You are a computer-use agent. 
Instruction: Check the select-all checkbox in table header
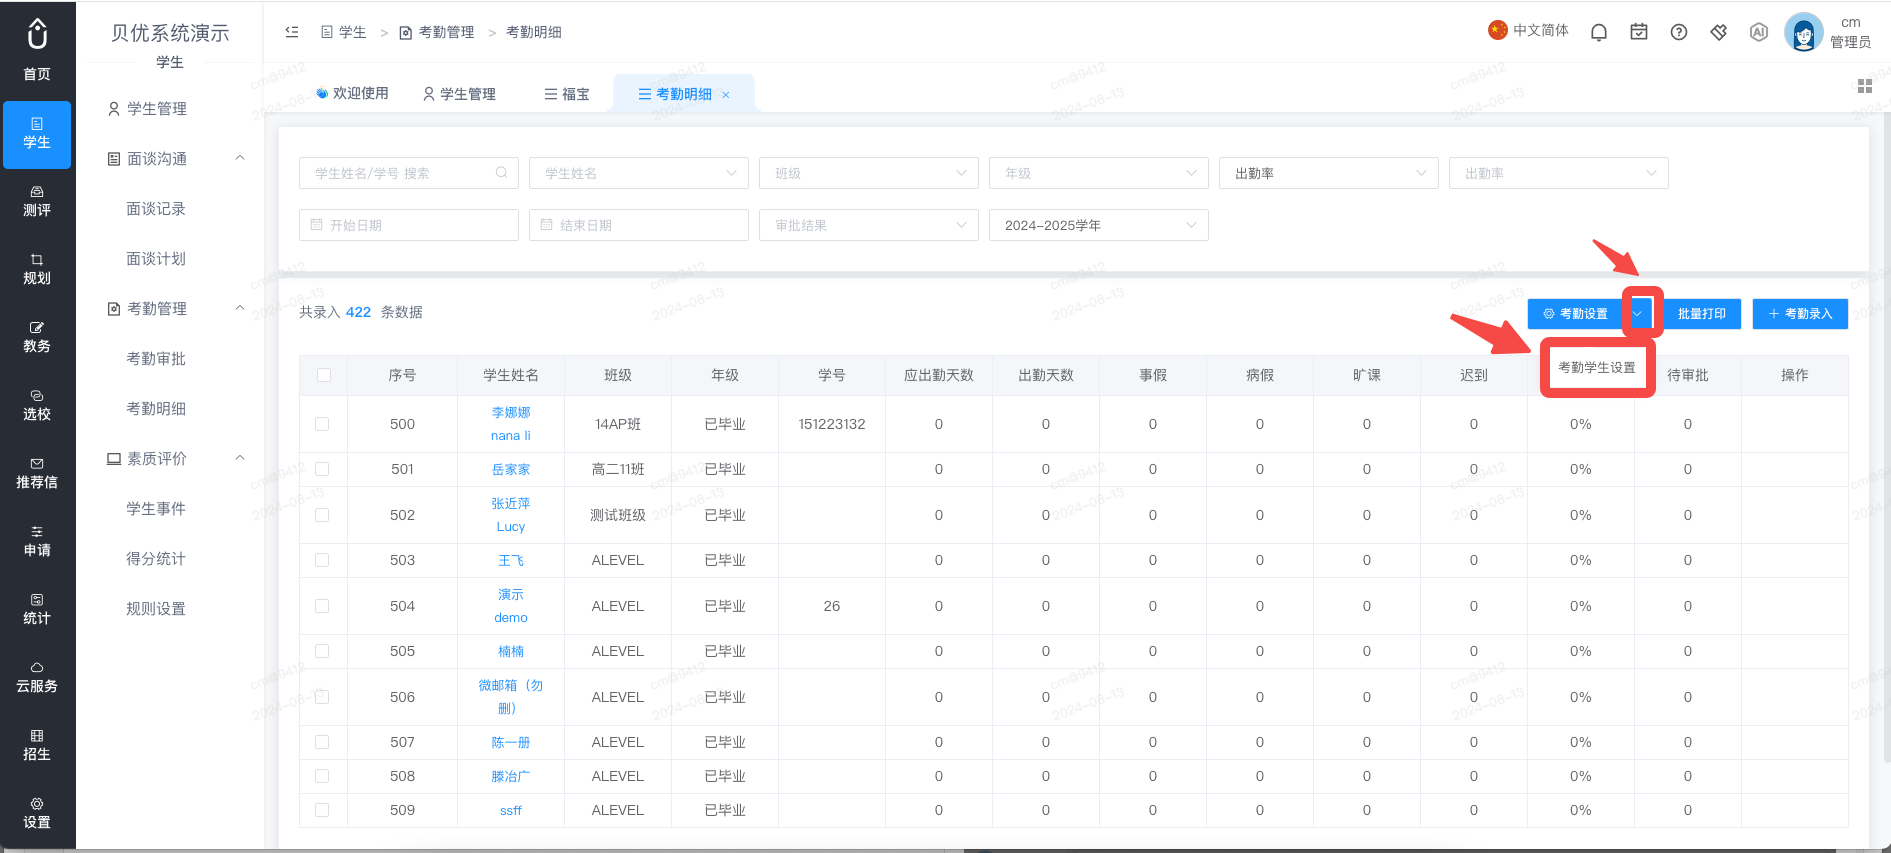coord(323,375)
